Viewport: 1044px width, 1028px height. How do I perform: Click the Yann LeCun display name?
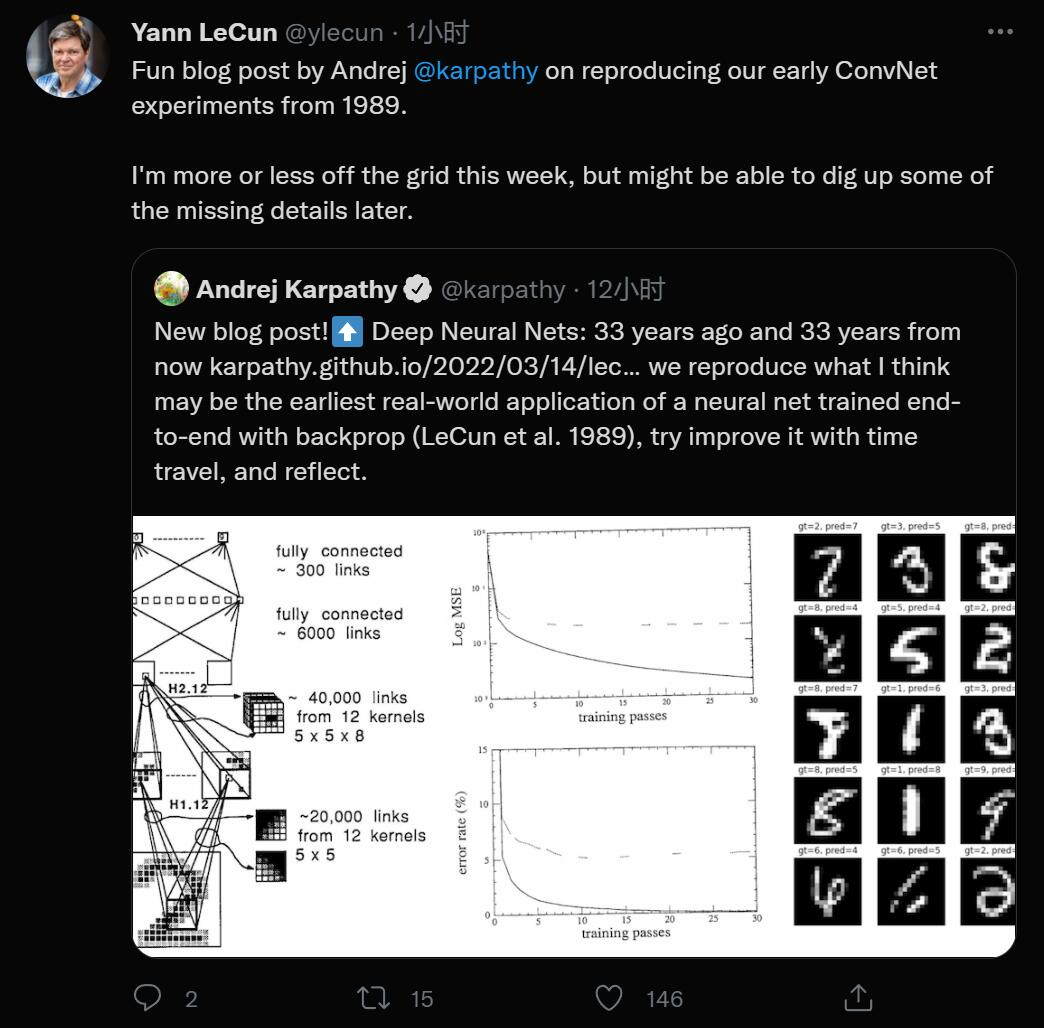coord(204,32)
